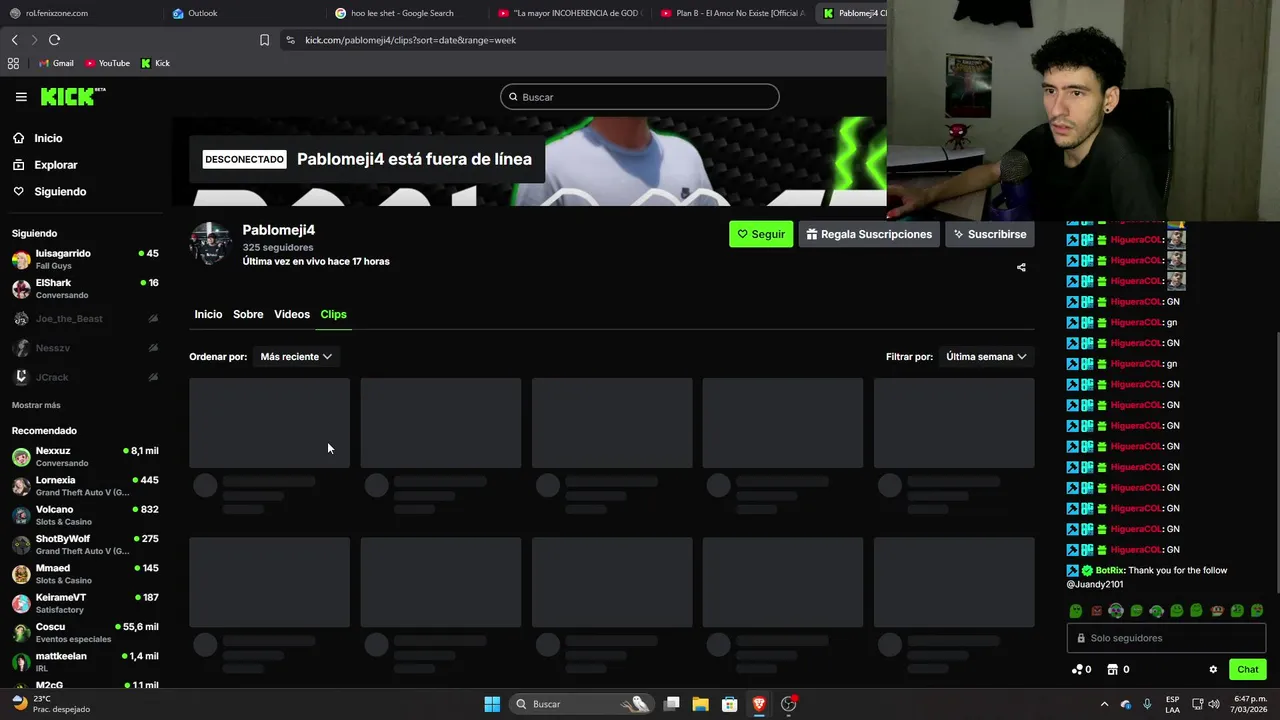
Task: Expand Mostrar más in Siguiendo list
Action: point(36,405)
